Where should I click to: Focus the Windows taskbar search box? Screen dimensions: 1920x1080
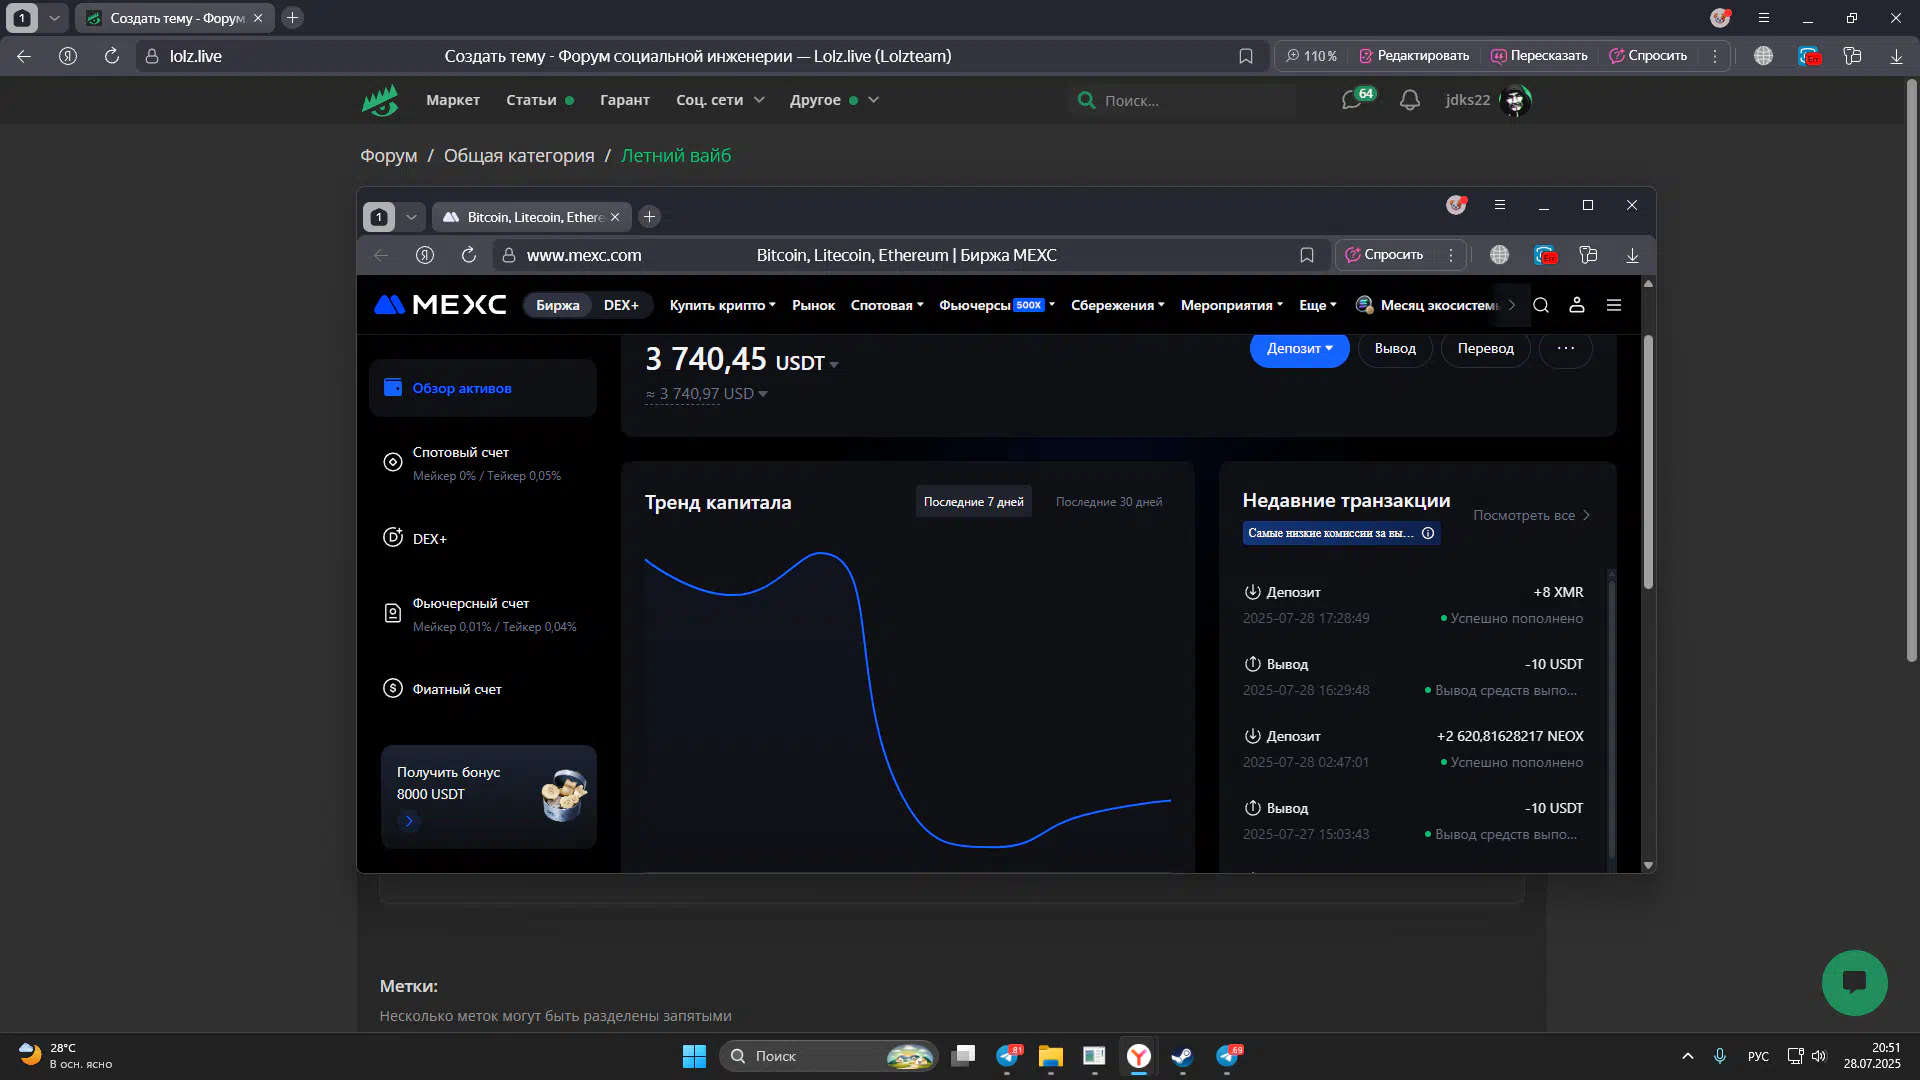[x=828, y=1056]
